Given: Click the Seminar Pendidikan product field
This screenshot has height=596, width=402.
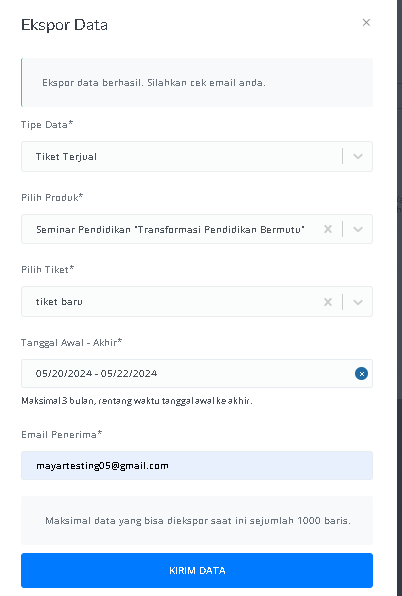Looking at the screenshot, I should (x=197, y=229).
